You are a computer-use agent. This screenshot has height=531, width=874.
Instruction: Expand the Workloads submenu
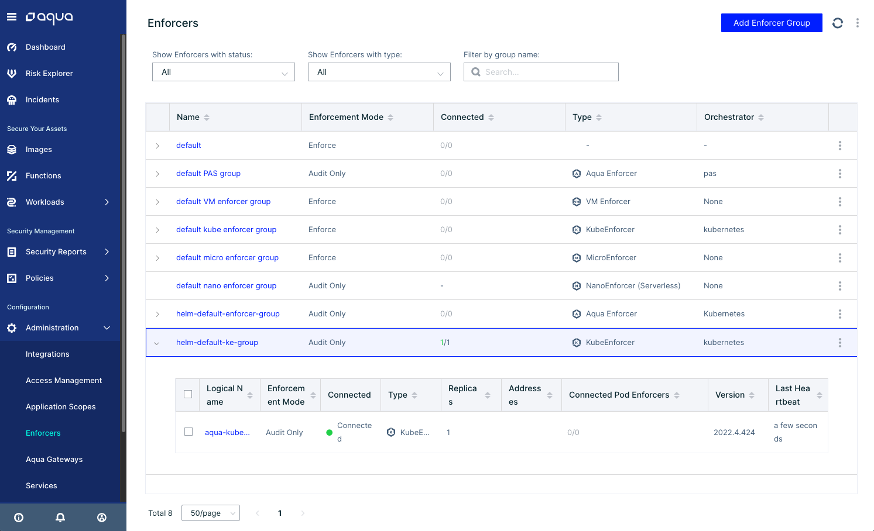(x=106, y=202)
